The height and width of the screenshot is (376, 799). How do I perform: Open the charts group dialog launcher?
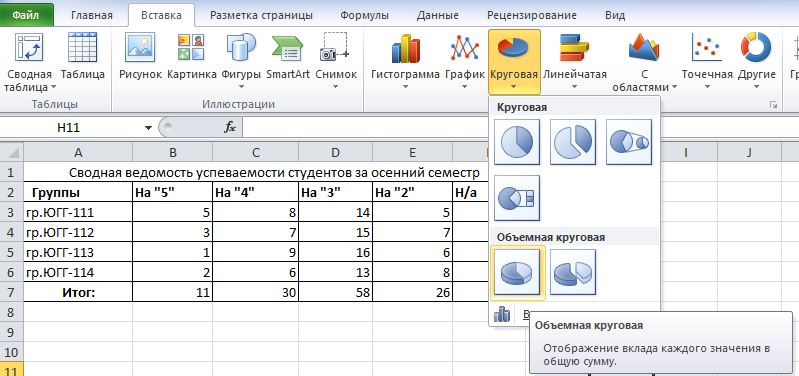click(x=774, y=104)
